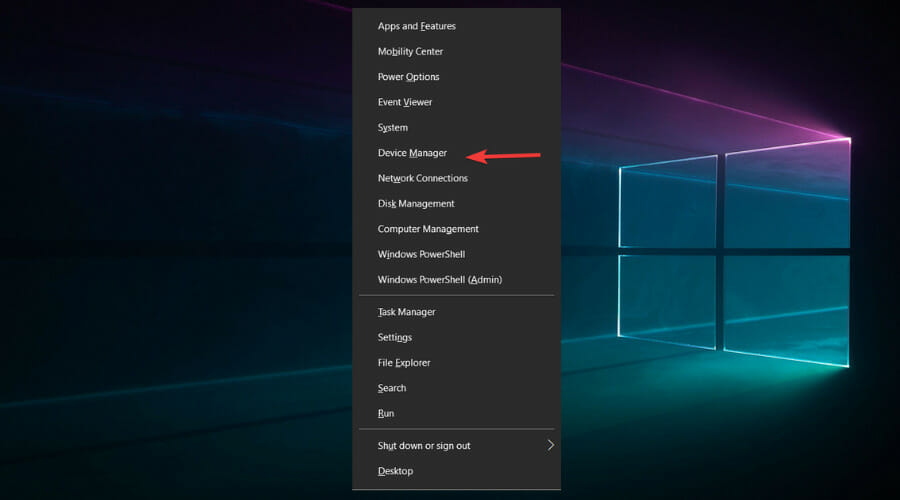
Task: Show the Desktop
Action: click(x=456, y=471)
